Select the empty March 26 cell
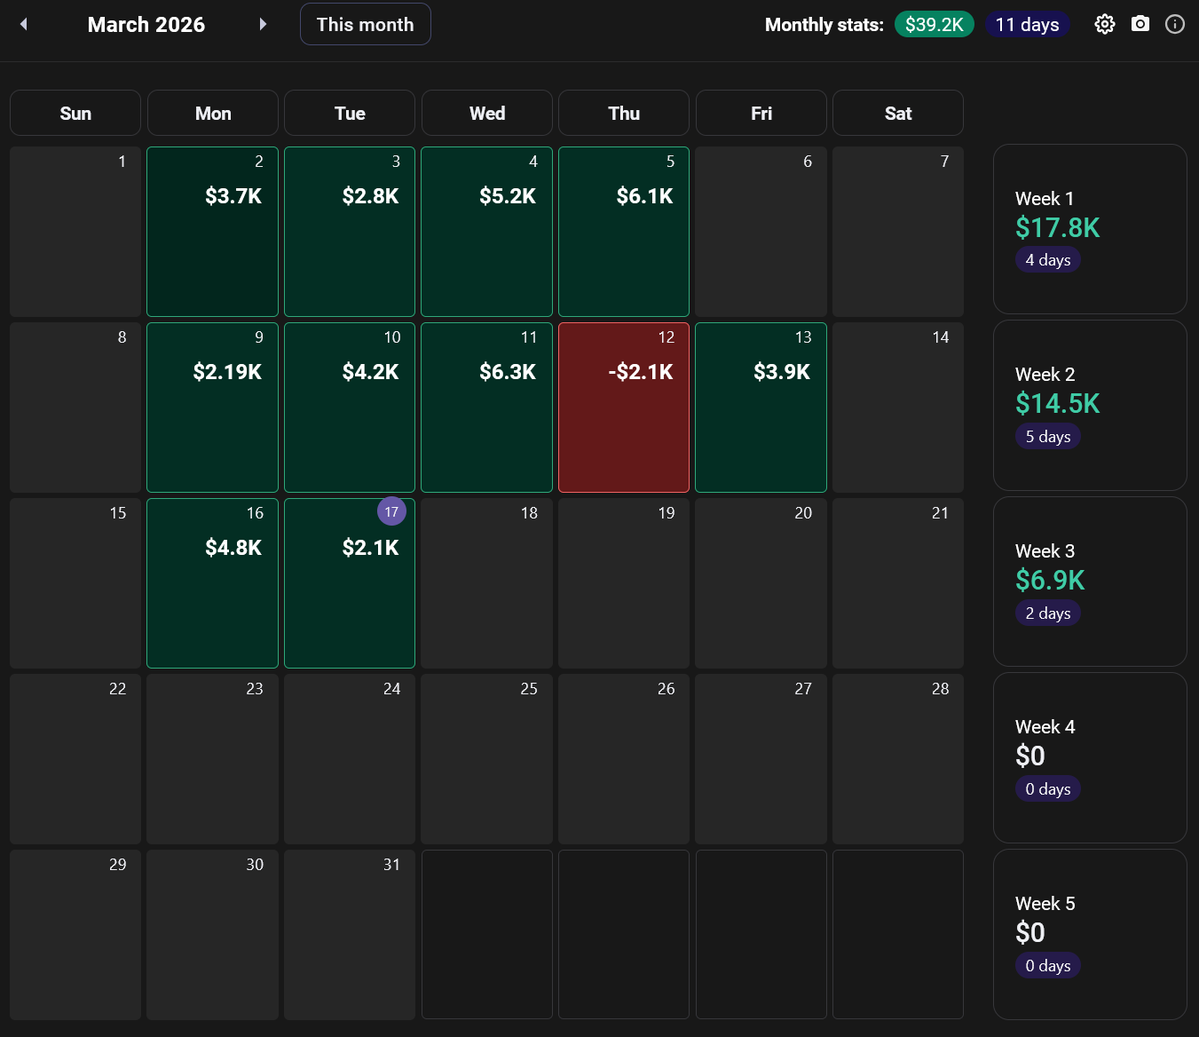1199x1037 pixels. point(624,759)
